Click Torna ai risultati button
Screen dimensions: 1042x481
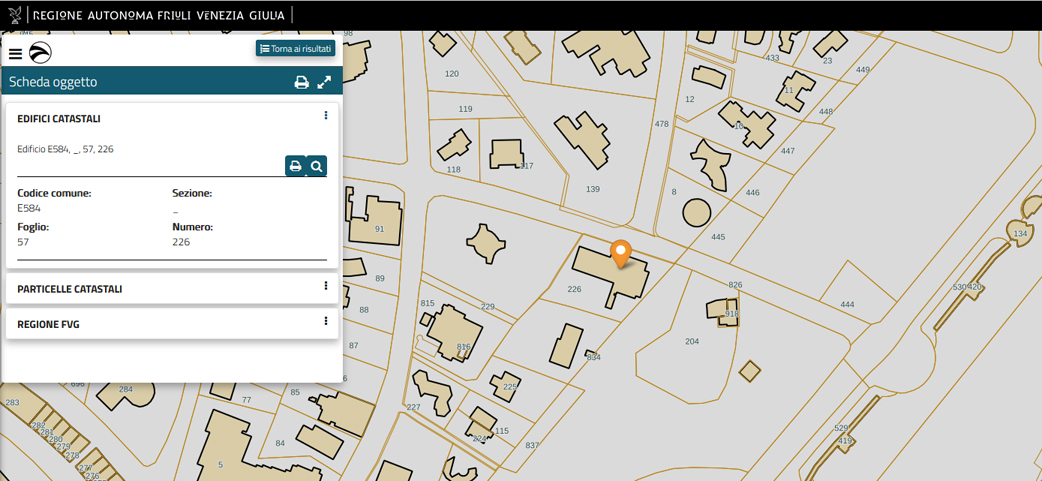point(295,48)
